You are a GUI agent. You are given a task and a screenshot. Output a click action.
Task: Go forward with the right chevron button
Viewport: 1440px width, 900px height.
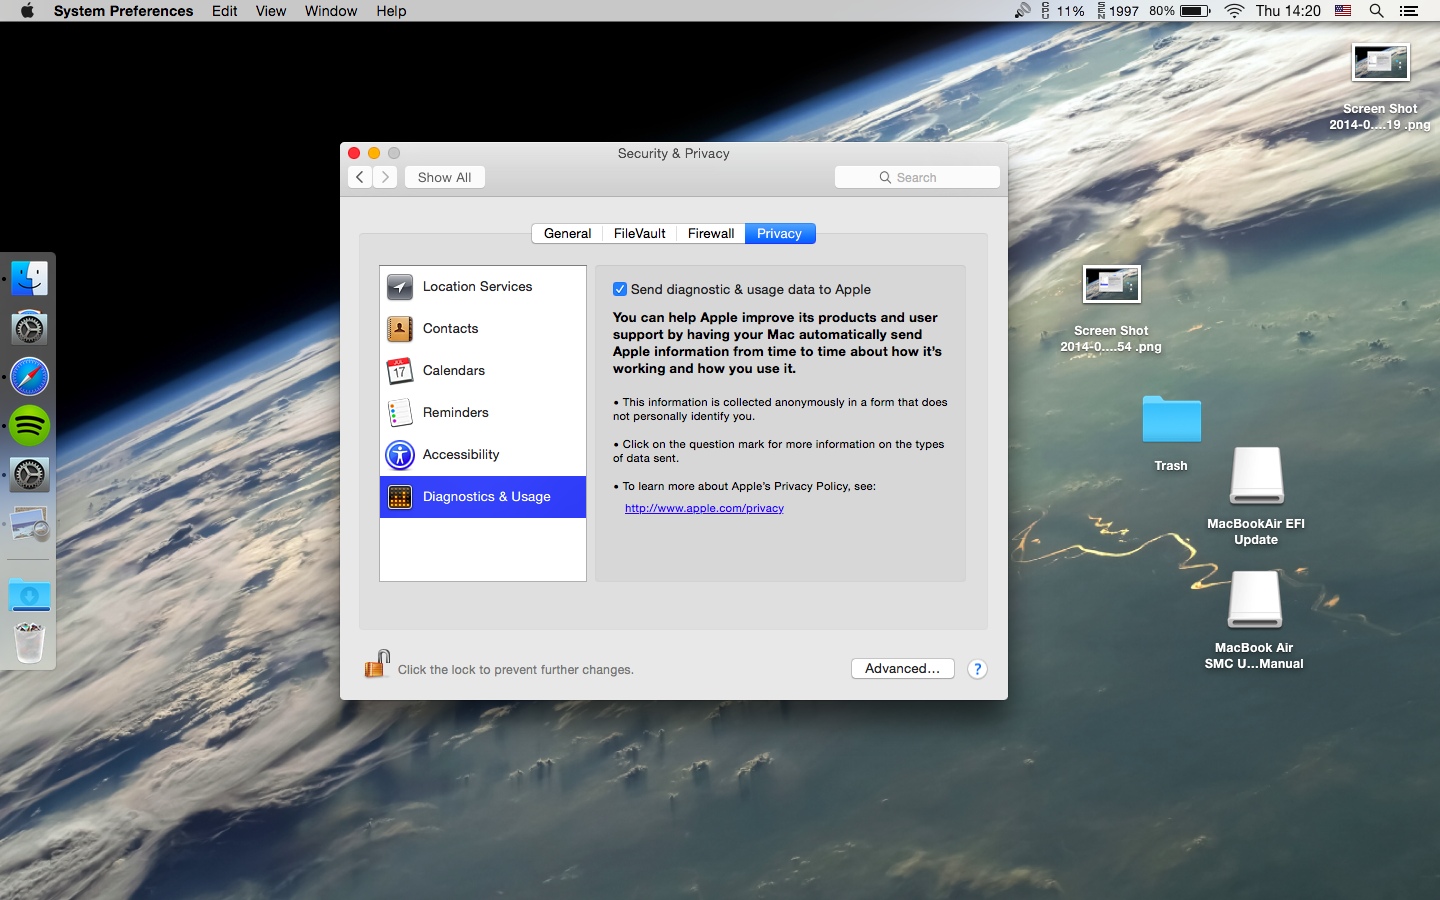coord(385,177)
